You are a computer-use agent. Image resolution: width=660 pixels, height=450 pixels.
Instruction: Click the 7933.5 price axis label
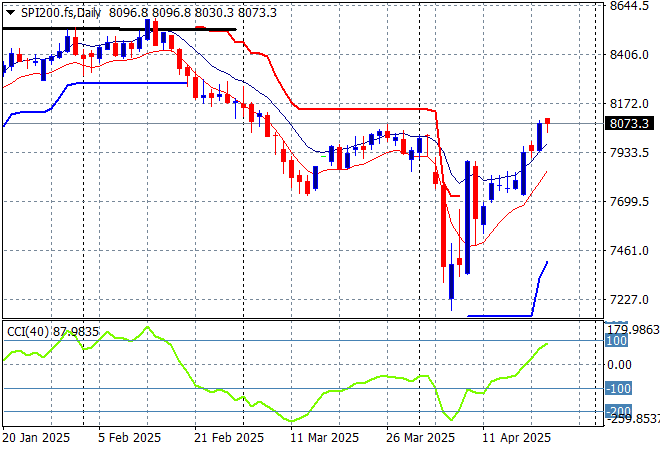point(629,152)
